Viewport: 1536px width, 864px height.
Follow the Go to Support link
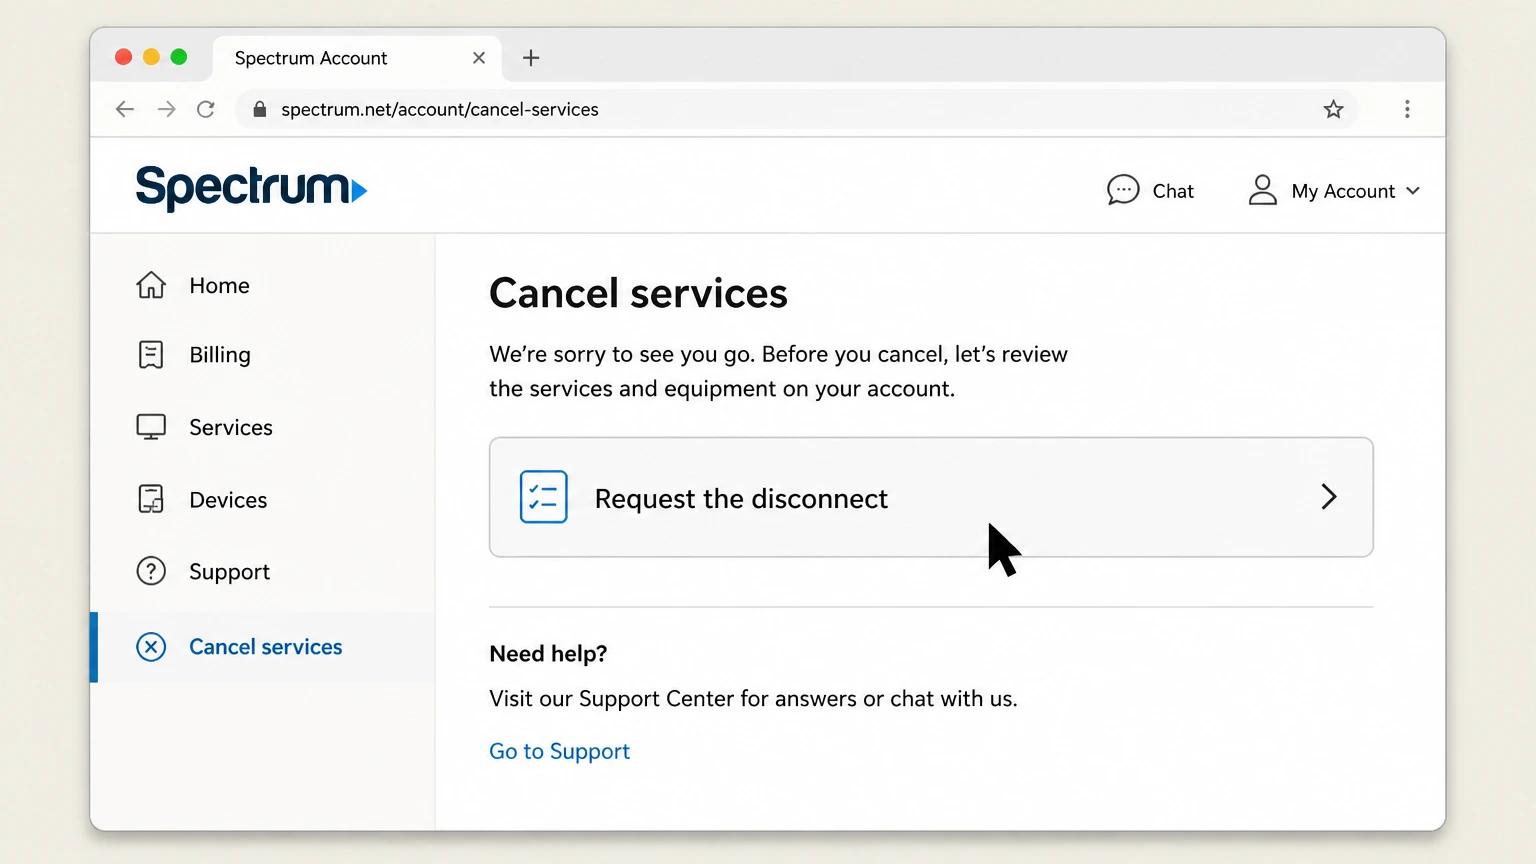coord(559,752)
